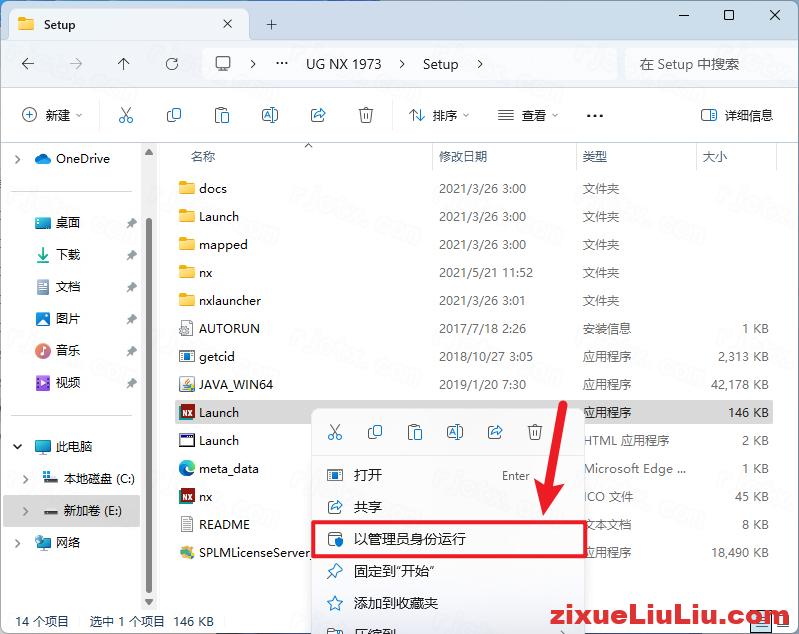The image size is (799, 634).
Task: Expand the 本地磁盘 (C:) node
Action: [25, 479]
